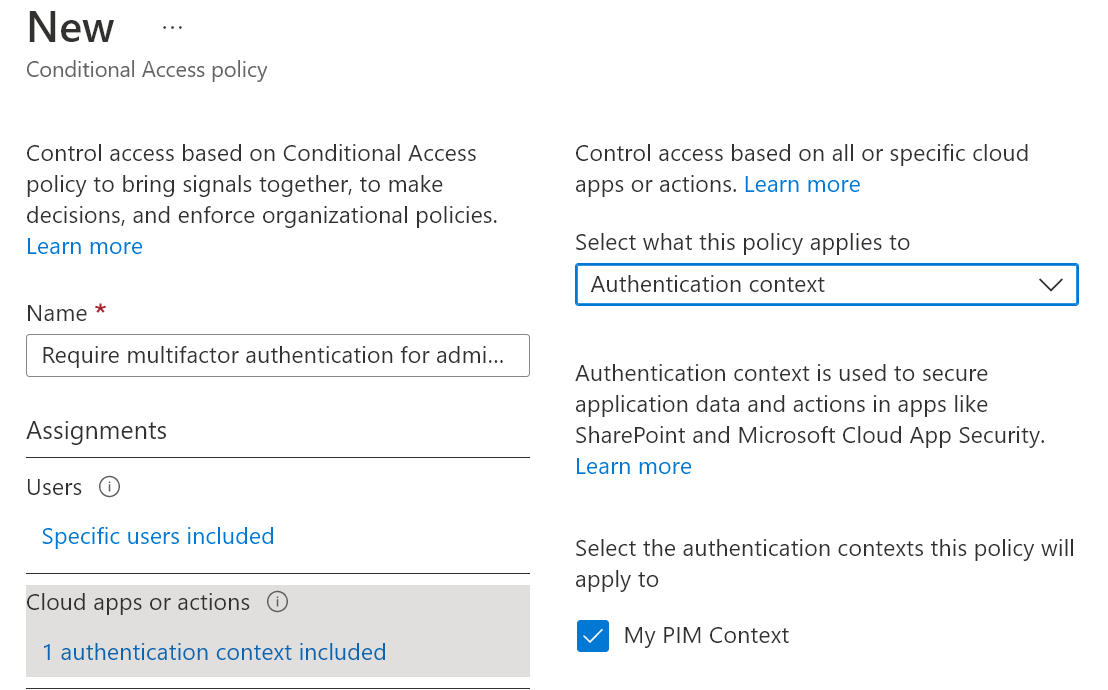The width and height of the screenshot is (1108, 690).
Task: Click inside the policy Name text field
Action: [277, 356]
